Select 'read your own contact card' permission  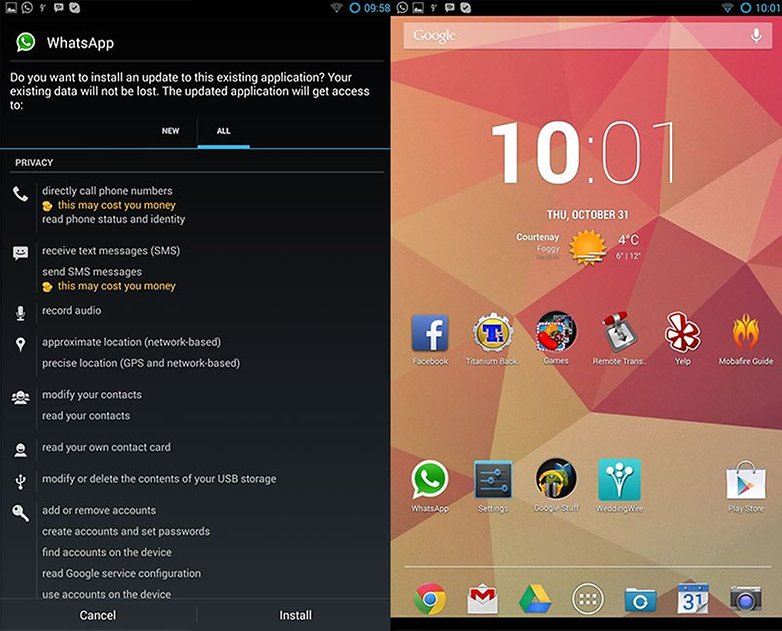(x=106, y=447)
